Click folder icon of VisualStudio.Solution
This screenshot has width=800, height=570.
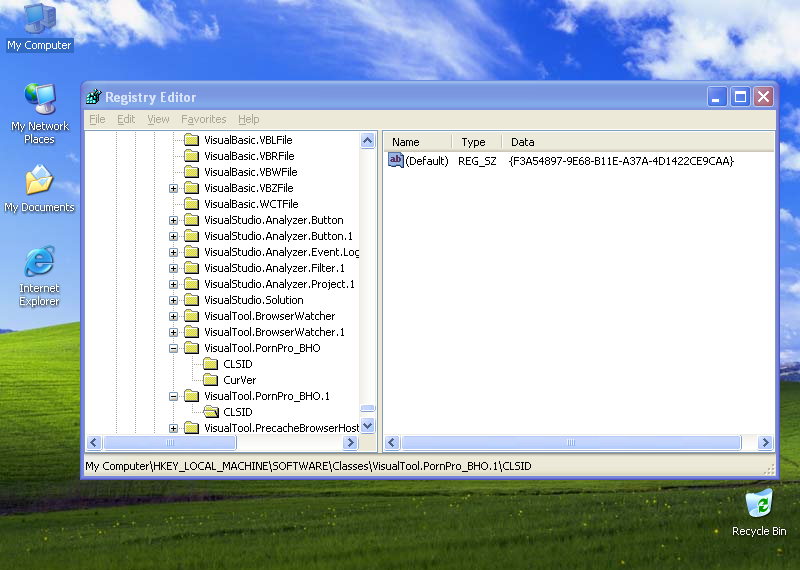(x=191, y=300)
